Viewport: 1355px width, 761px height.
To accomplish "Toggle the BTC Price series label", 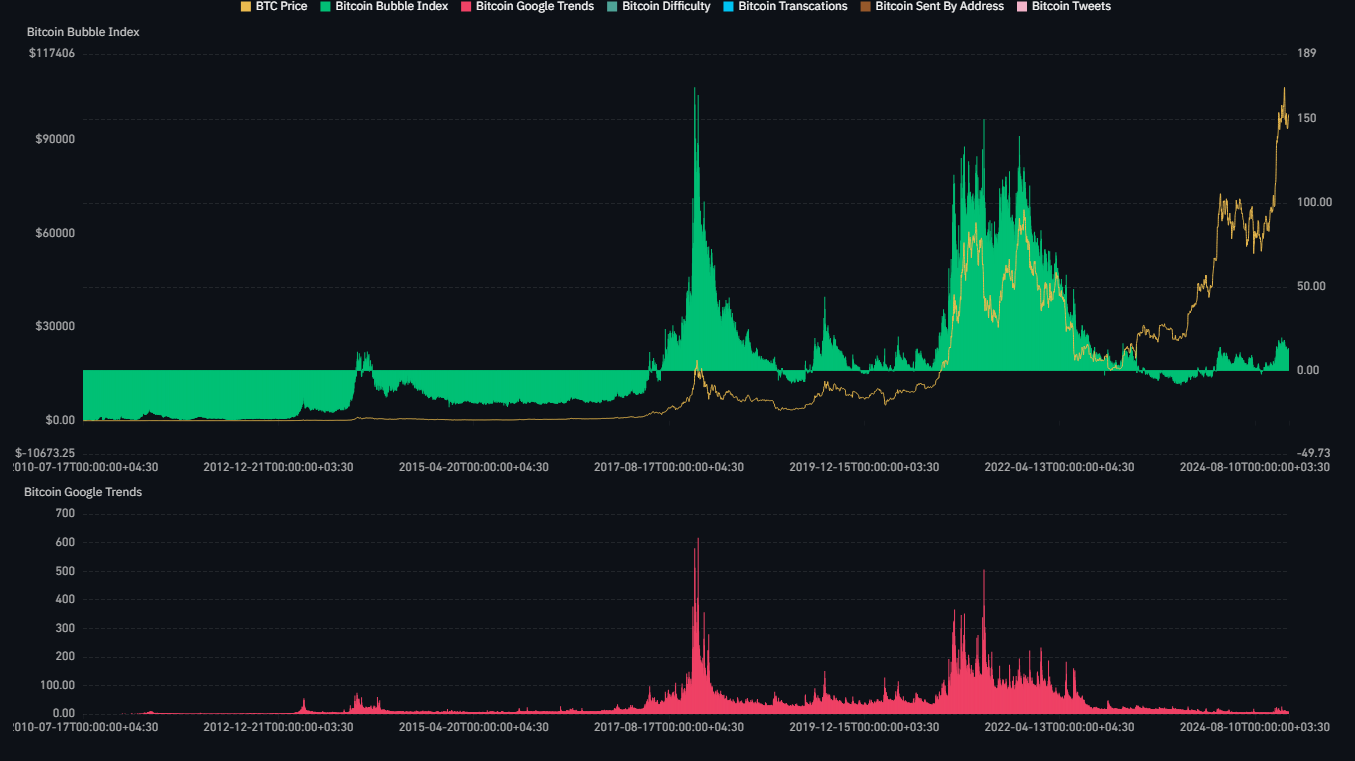I will 281,7.
